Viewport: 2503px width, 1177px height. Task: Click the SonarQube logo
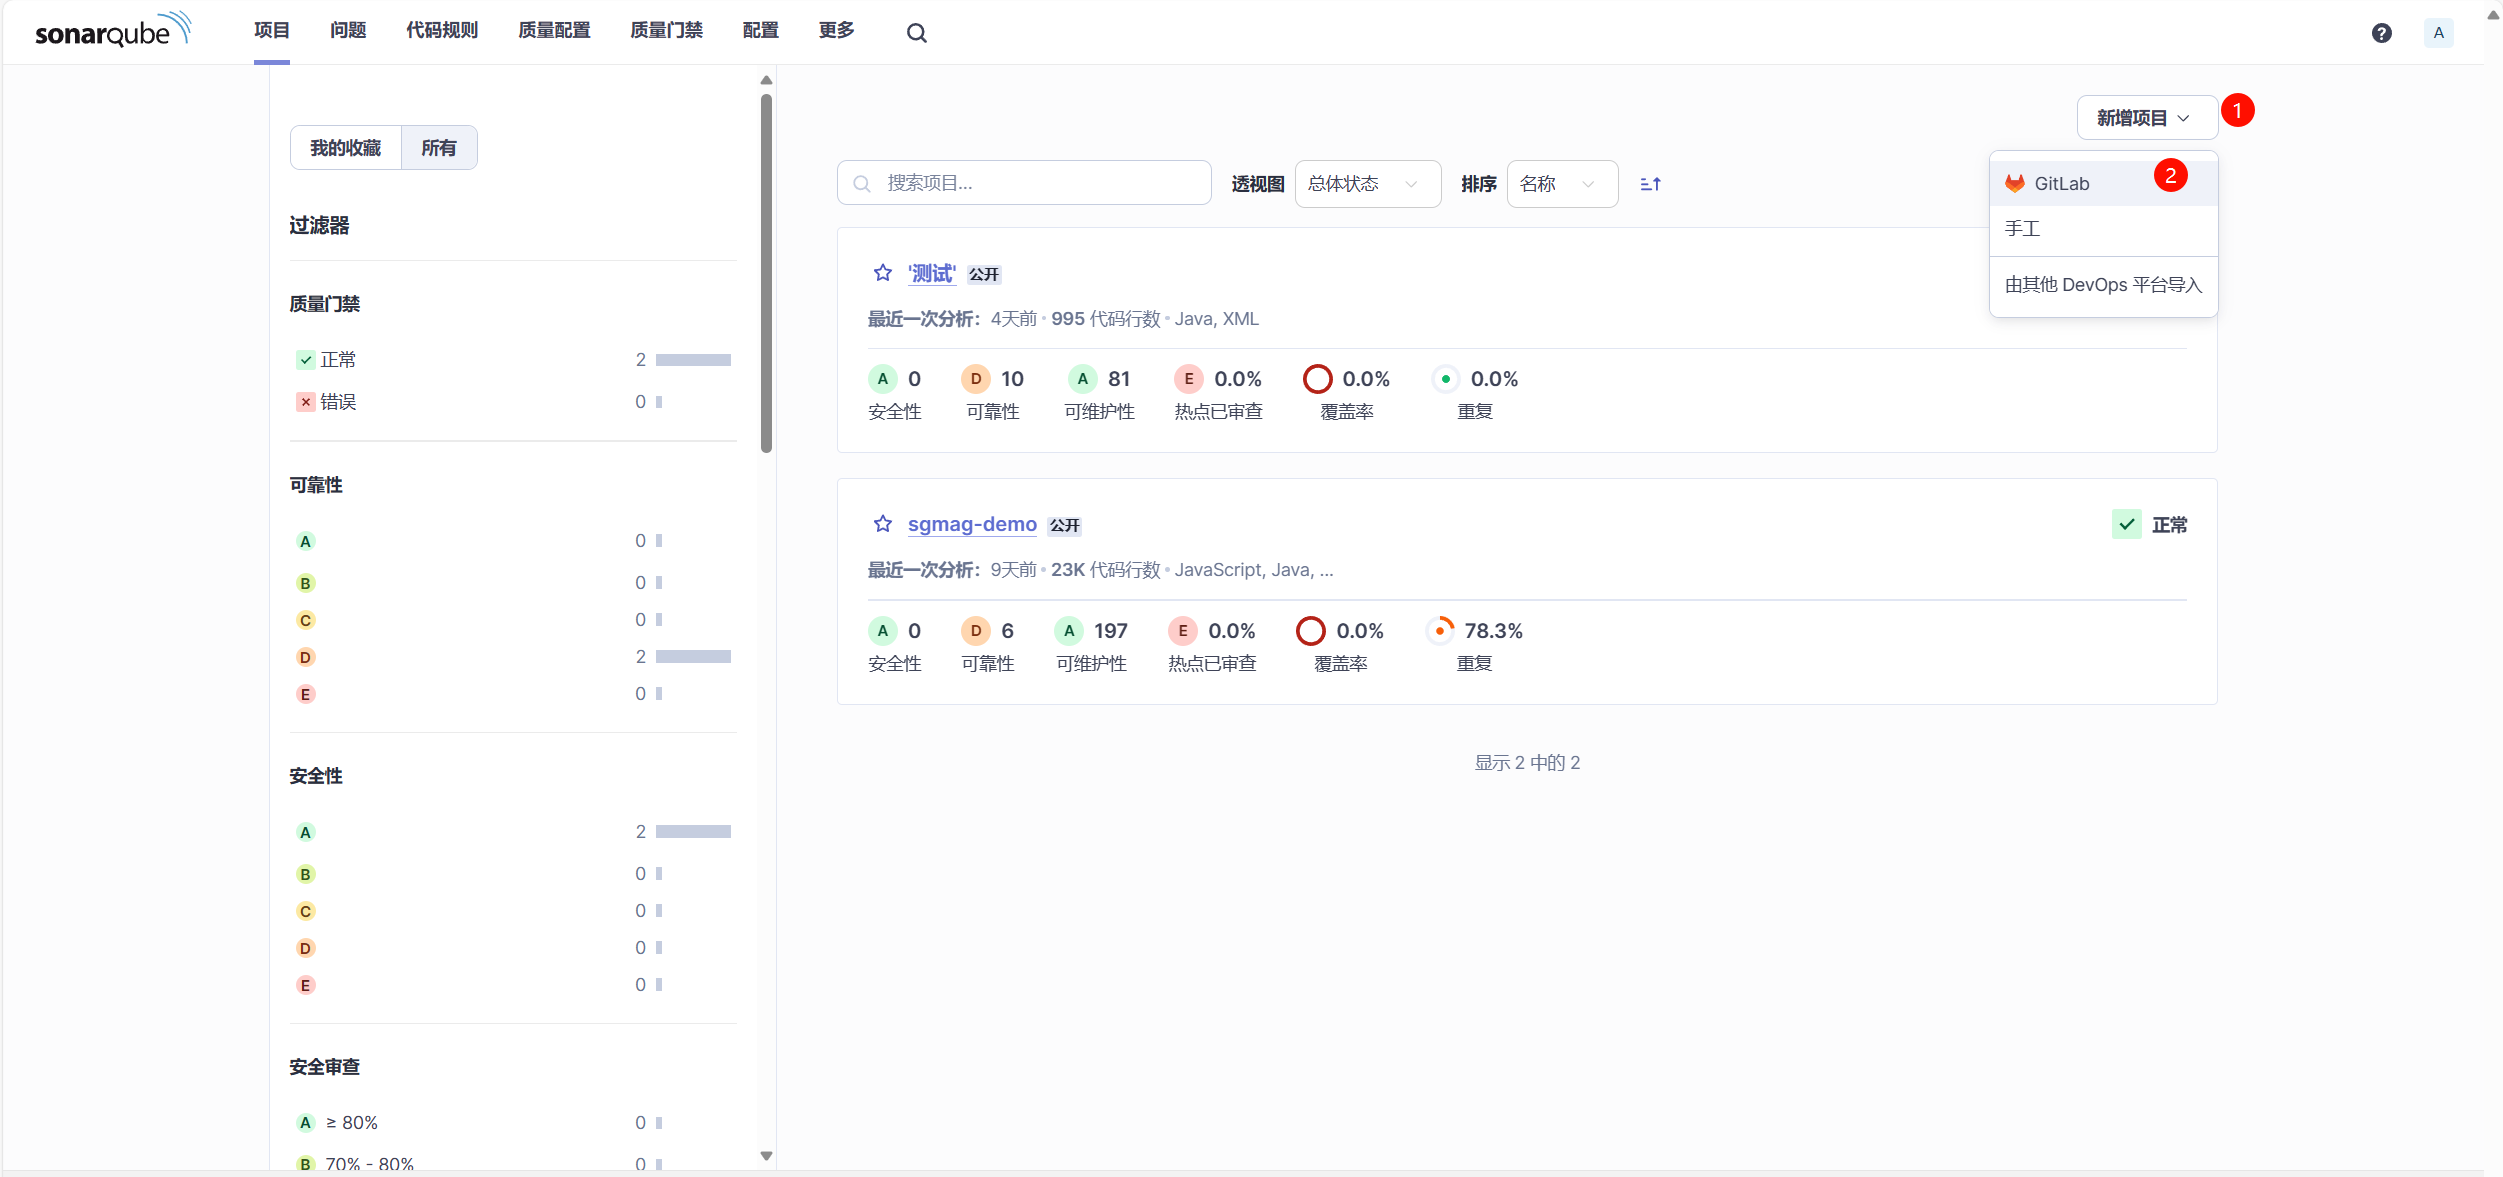point(112,31)
